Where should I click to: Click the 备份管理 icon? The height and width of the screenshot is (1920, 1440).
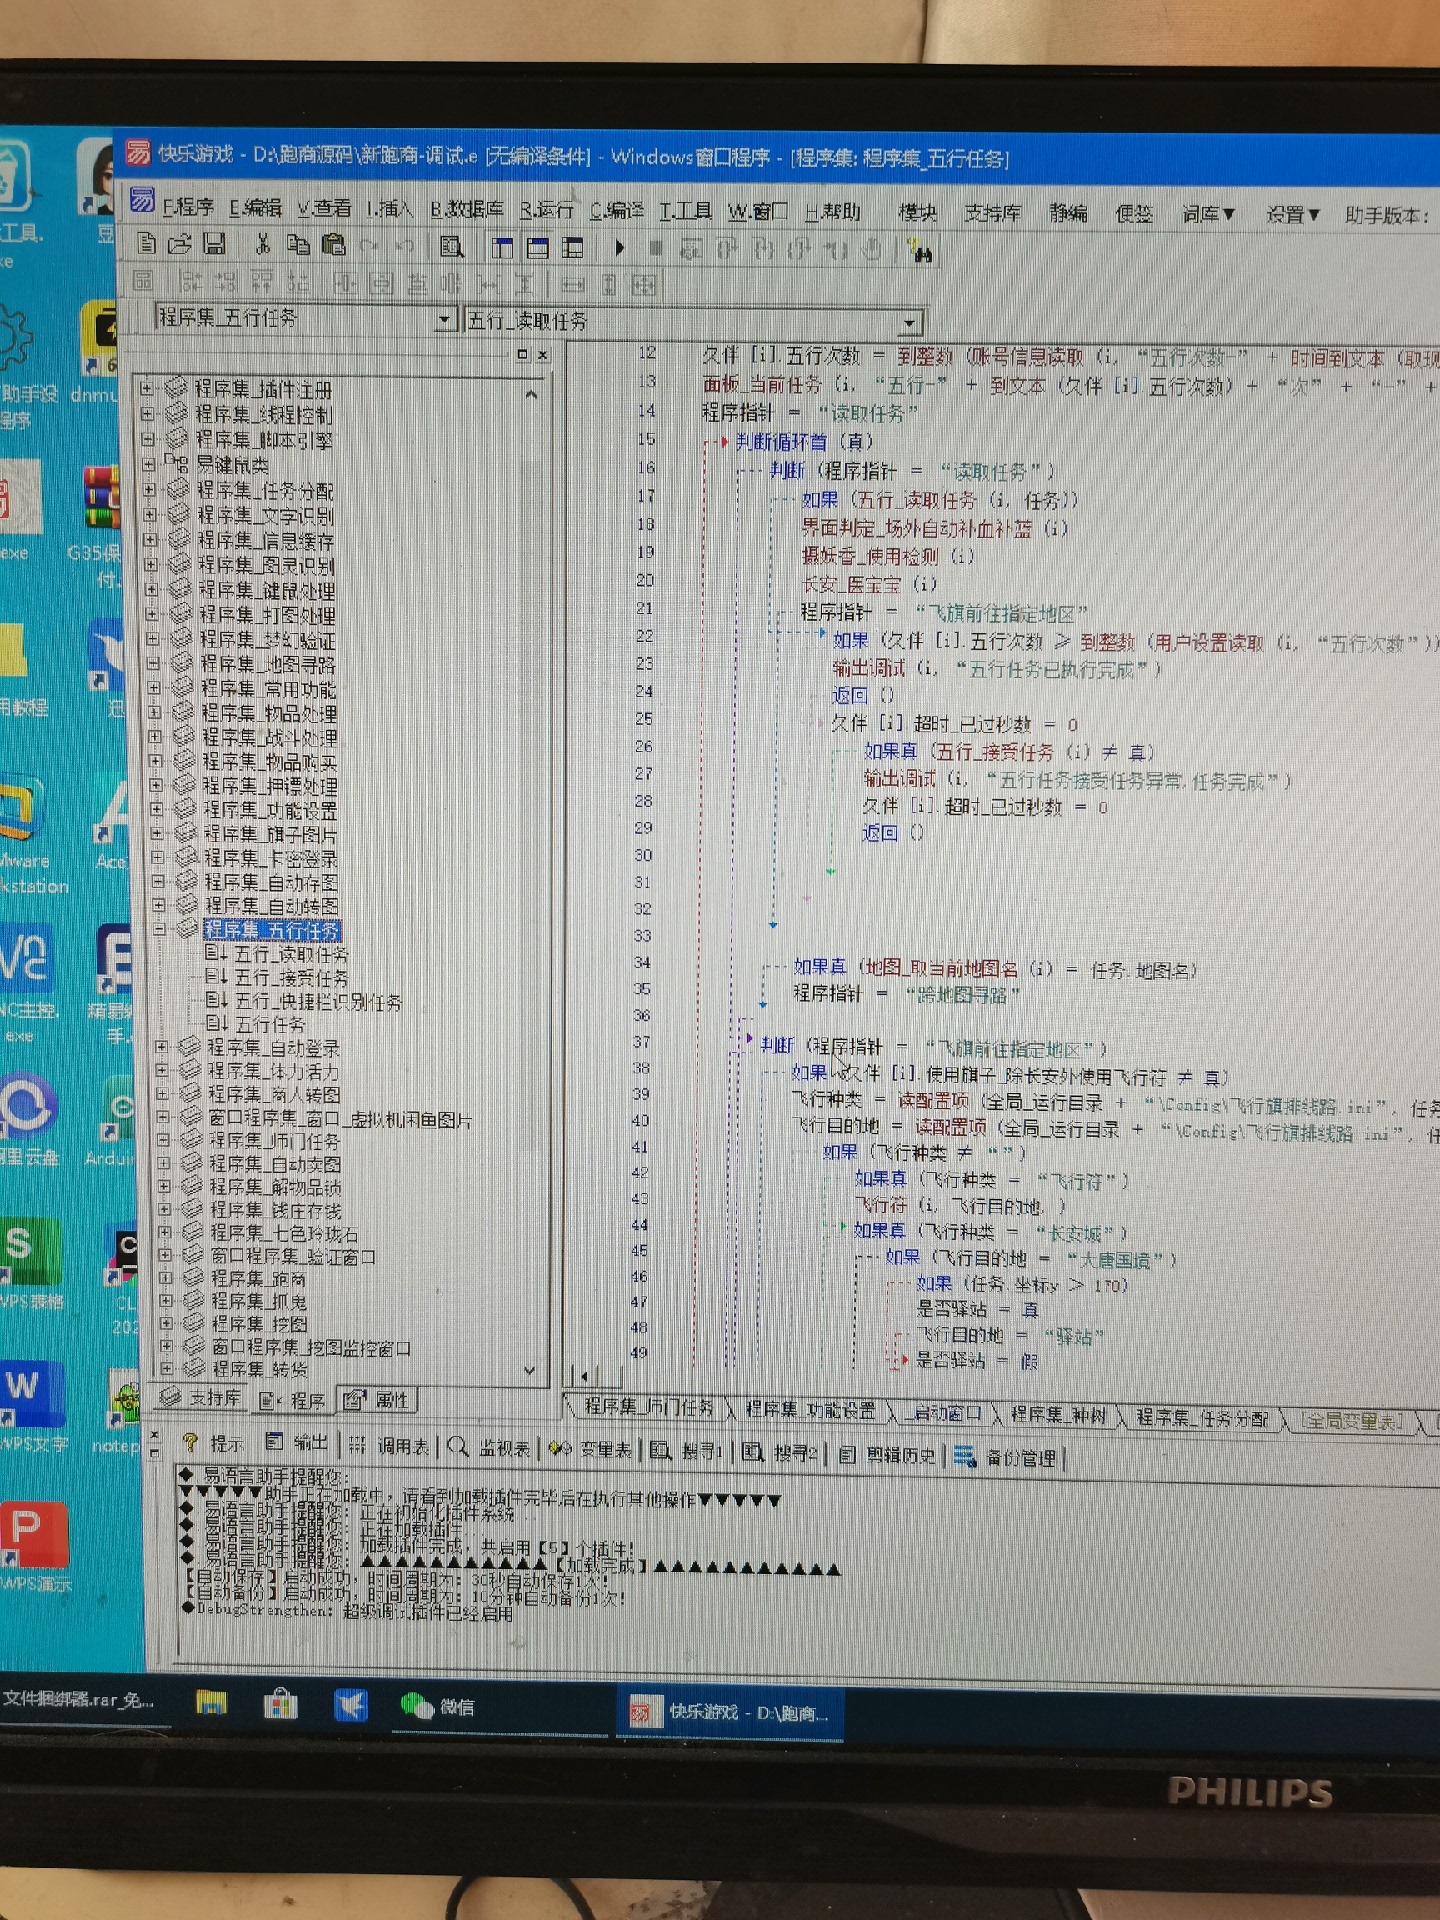[965, 1456]
